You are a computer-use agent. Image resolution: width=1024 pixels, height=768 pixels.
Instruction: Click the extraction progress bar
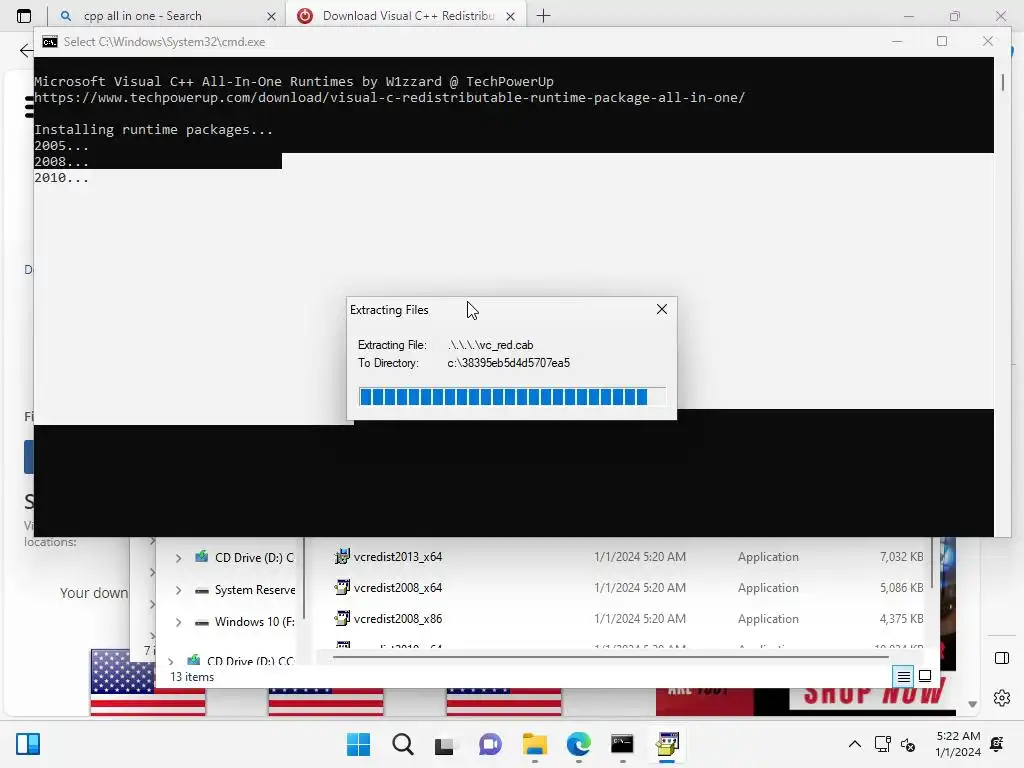[x=512, y=396]
